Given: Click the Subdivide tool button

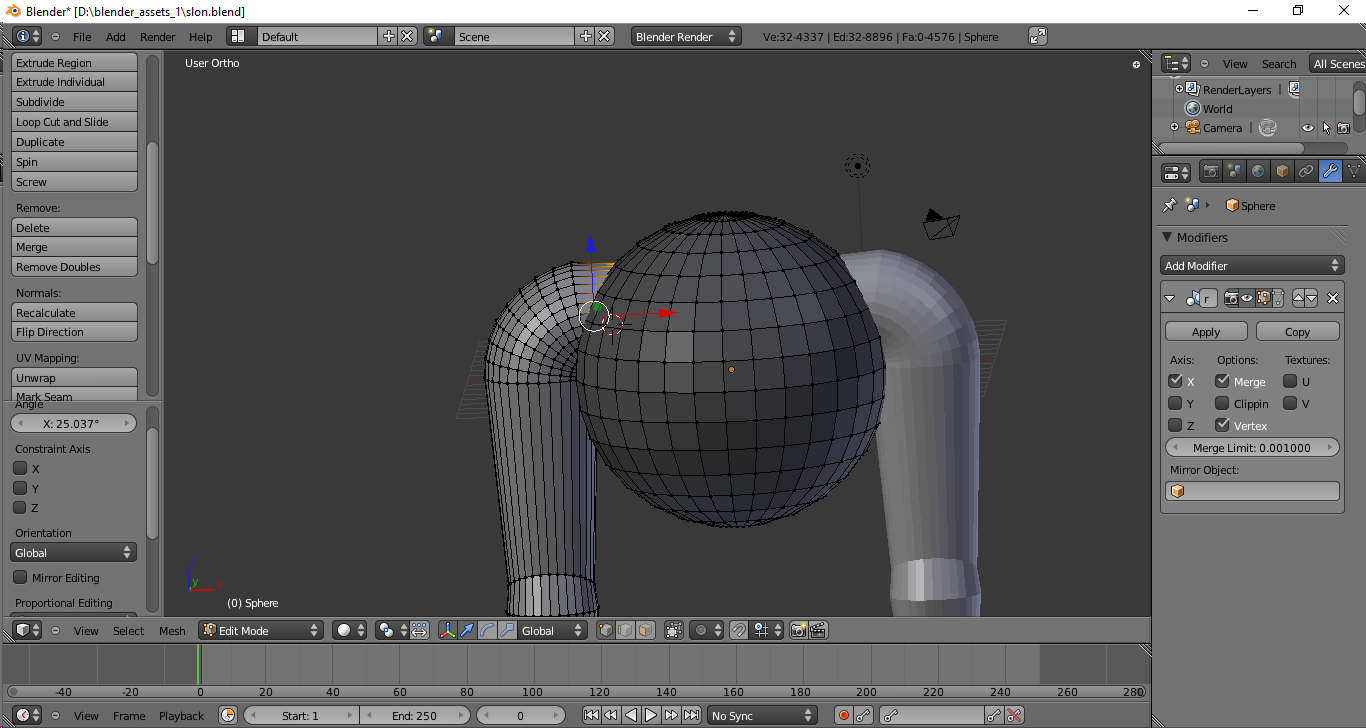Looking at the screenshot, I should [x=74, y=102].
